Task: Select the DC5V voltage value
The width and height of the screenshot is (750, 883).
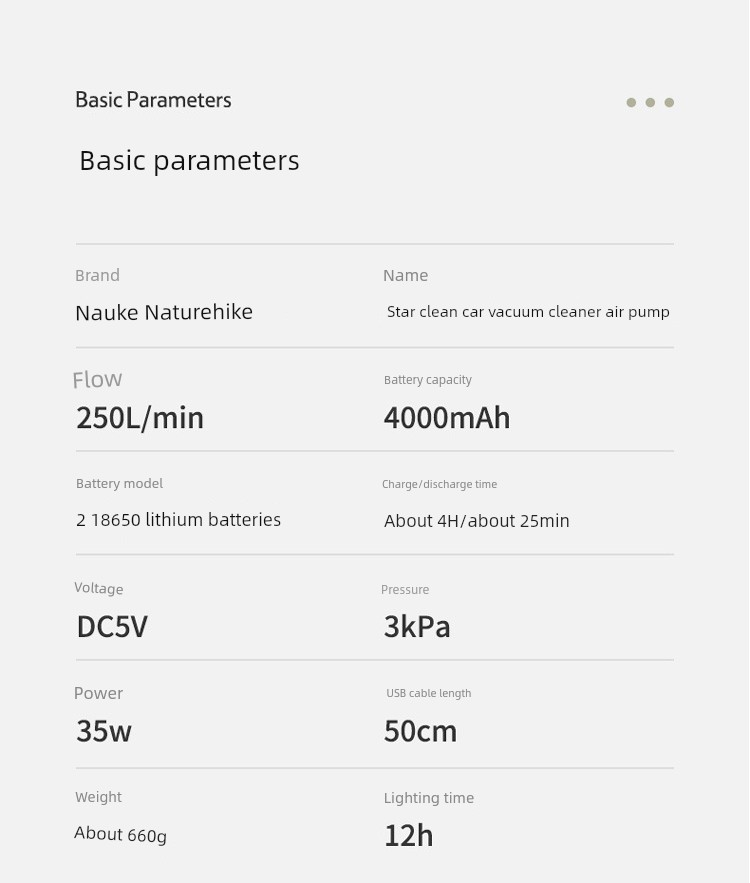Action: click(112, 626)
